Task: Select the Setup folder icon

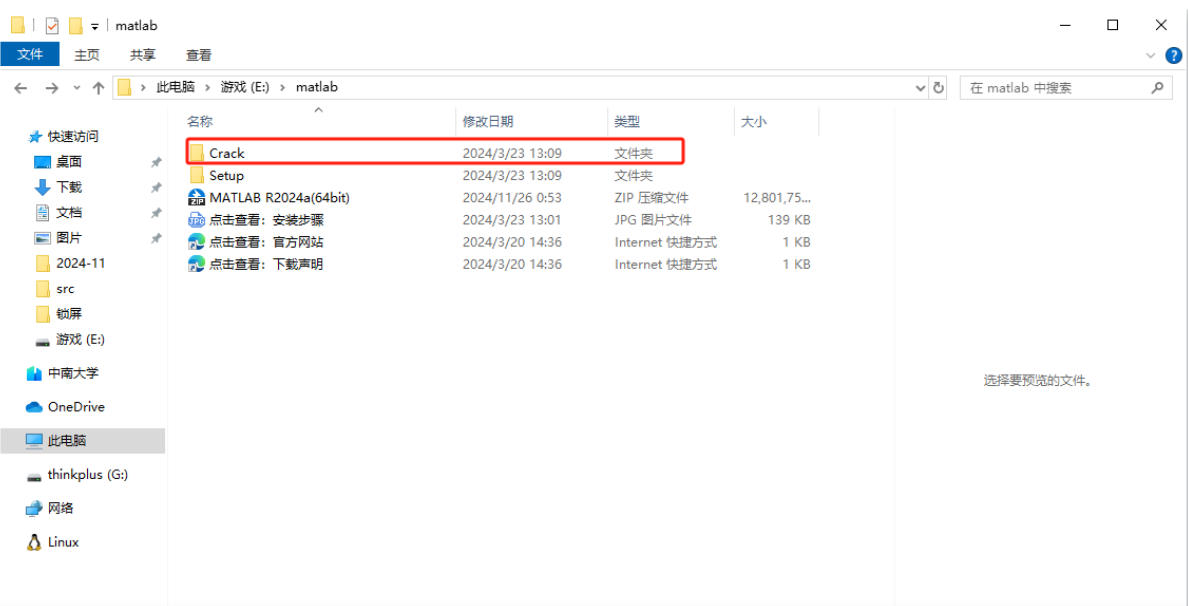Action: click(197, 176)
